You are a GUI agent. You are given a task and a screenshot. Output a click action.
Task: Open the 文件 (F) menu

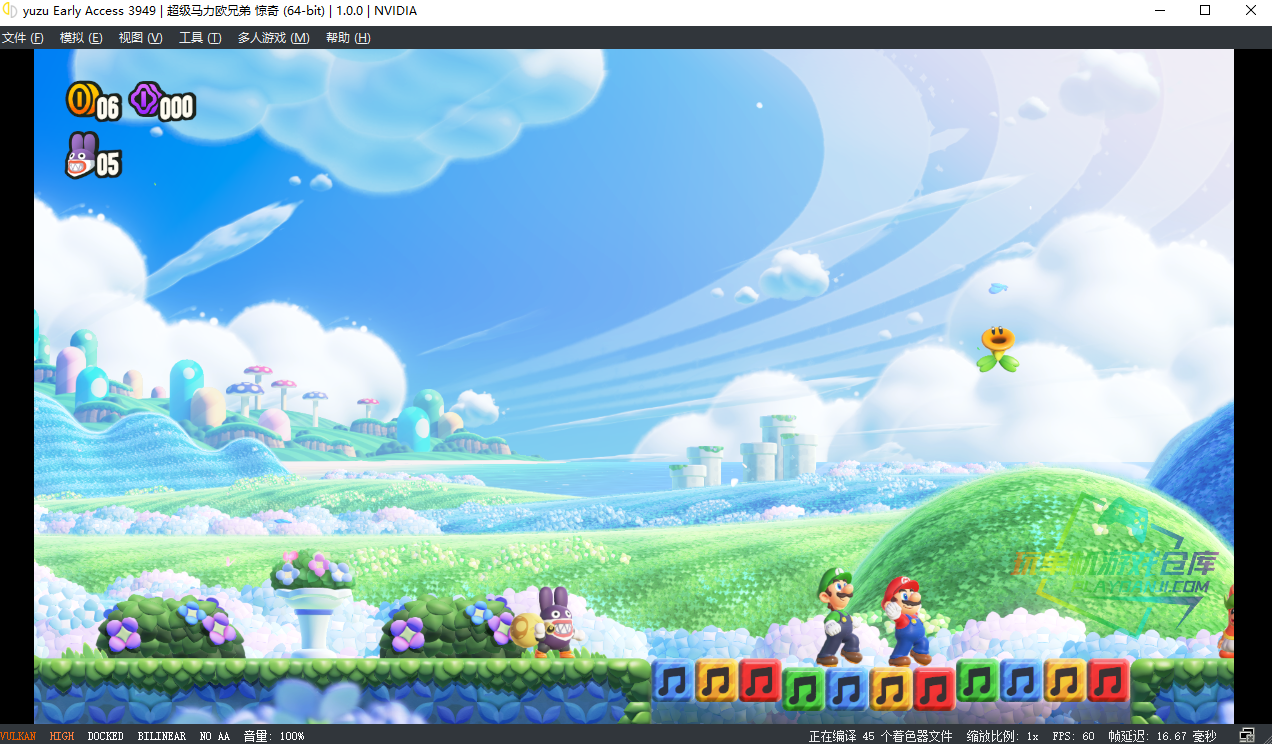point(23,38)
